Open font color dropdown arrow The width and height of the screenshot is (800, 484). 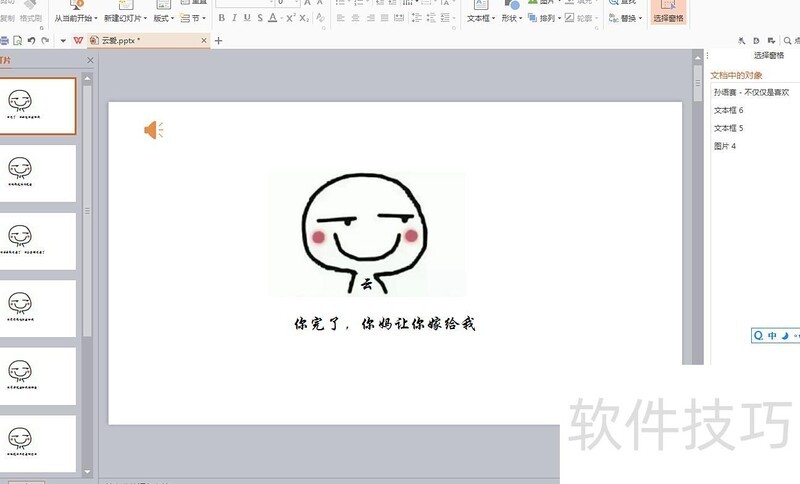click(x=281, y=18)
